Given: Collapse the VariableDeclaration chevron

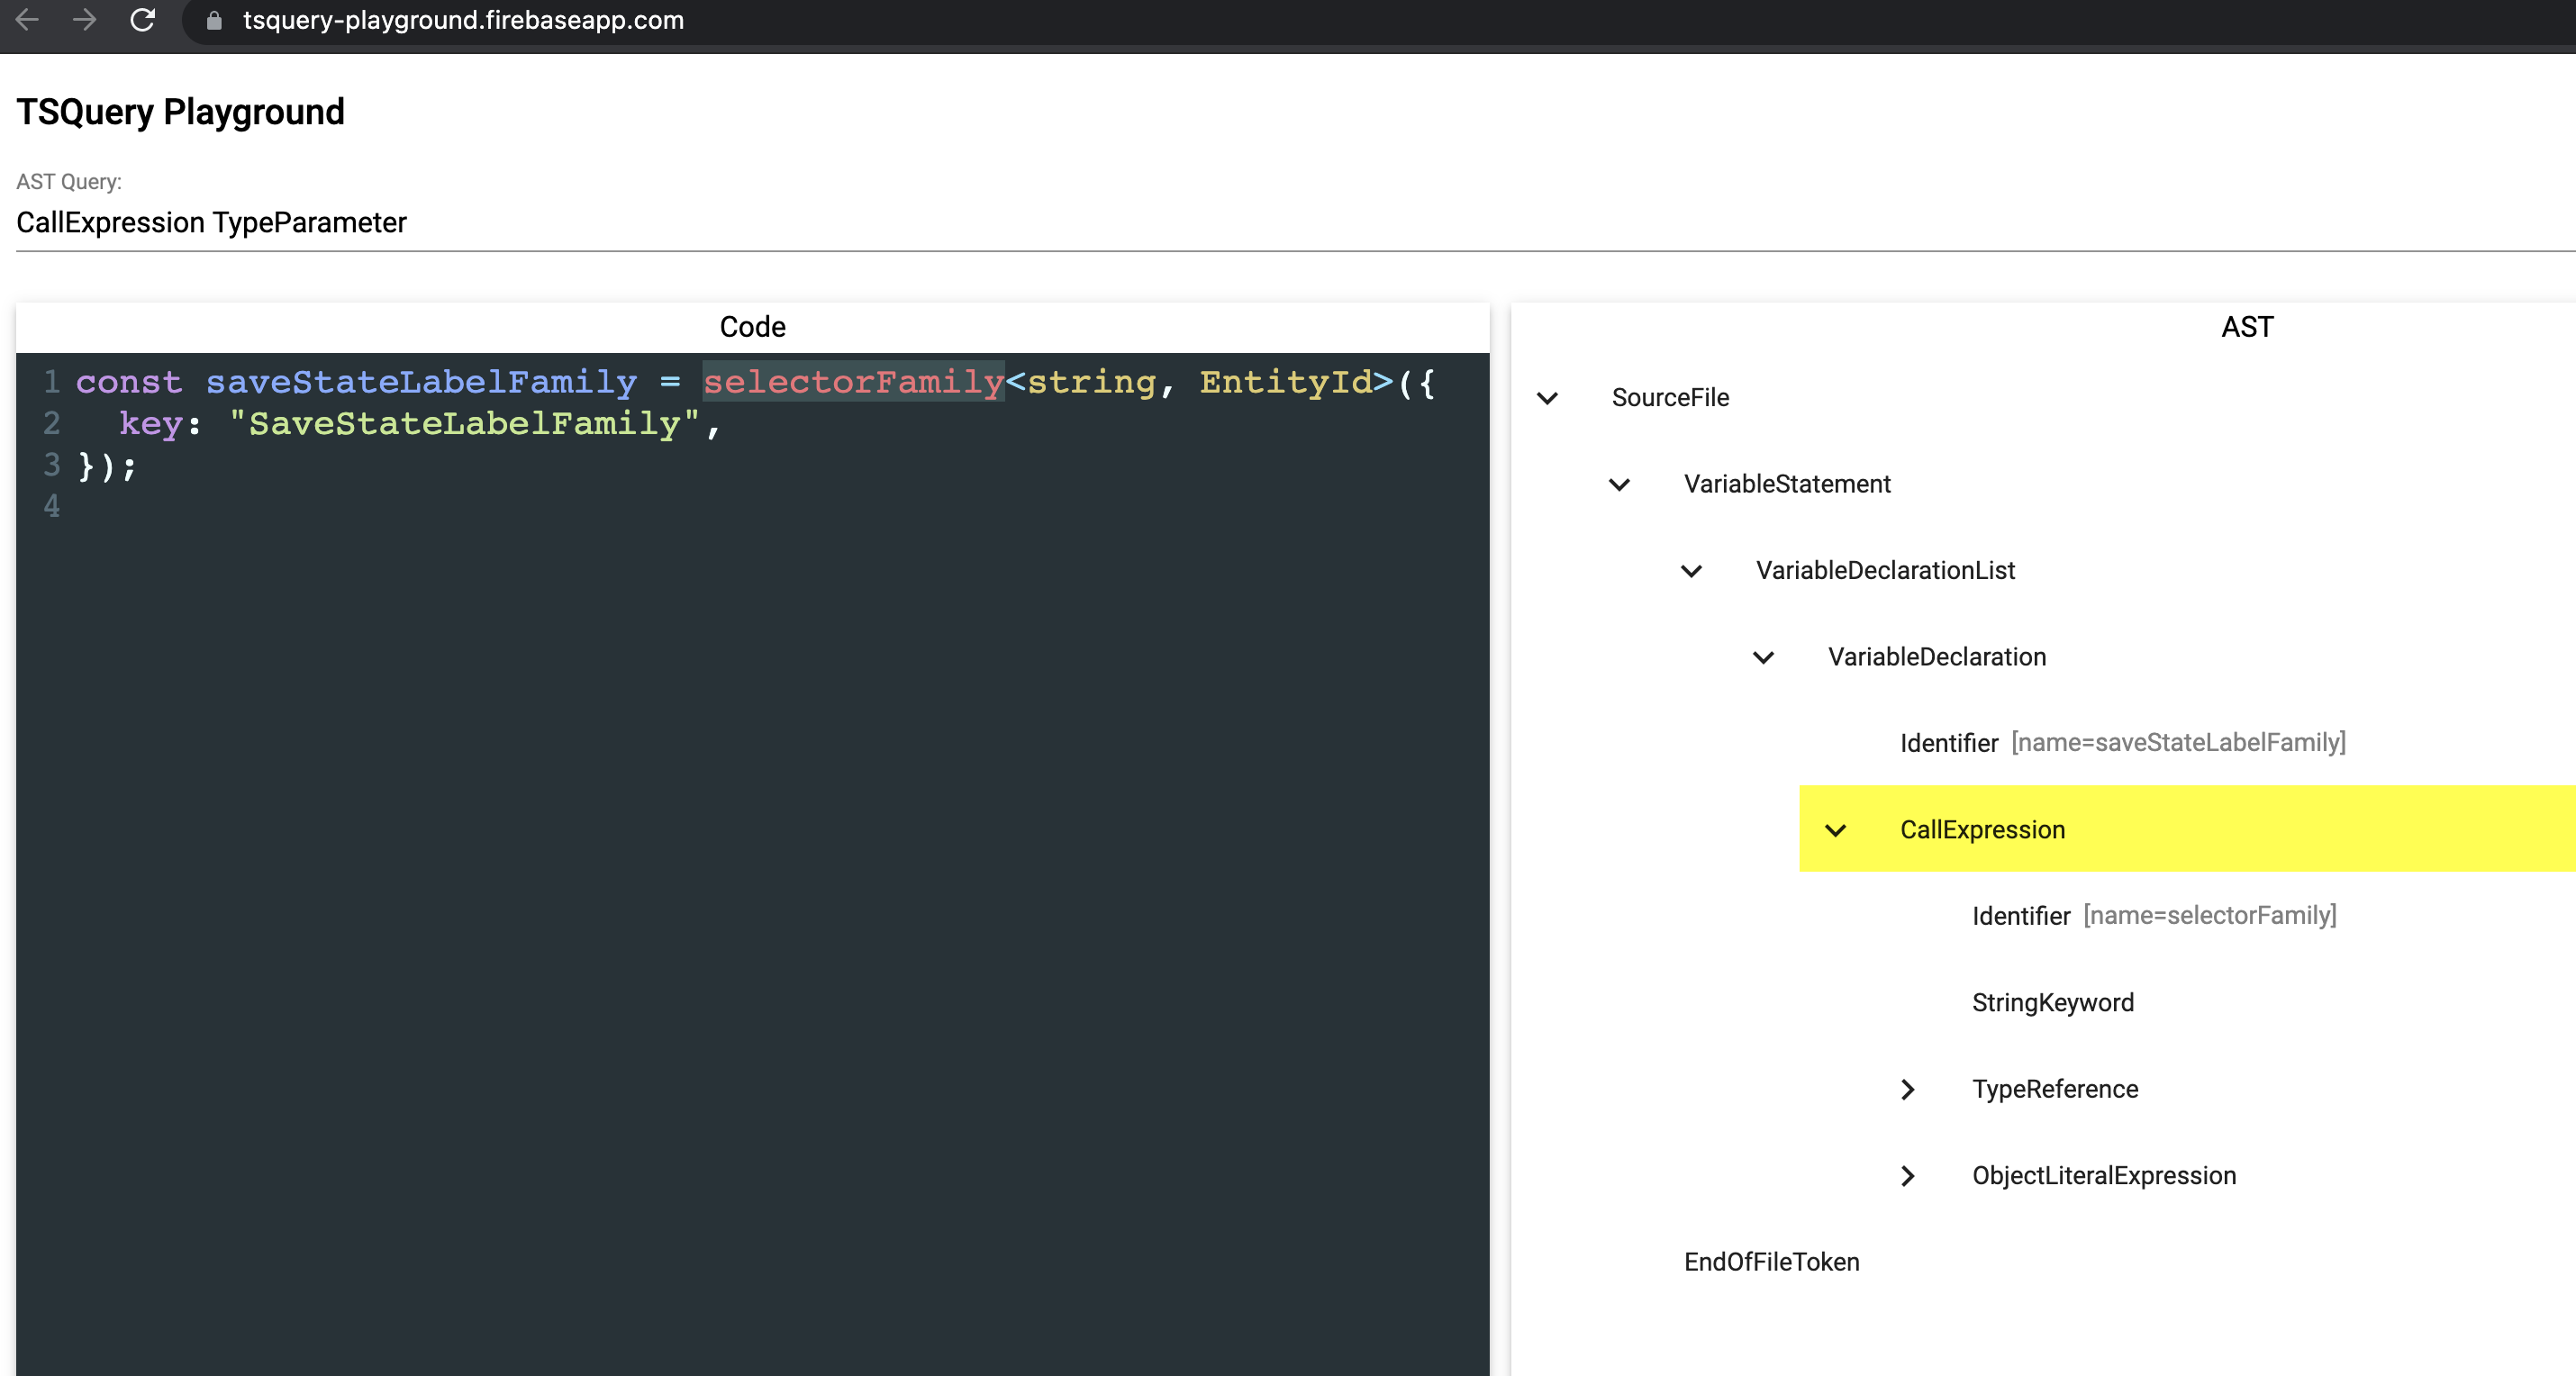Looking at the screenshot, I should point(1763,658).
